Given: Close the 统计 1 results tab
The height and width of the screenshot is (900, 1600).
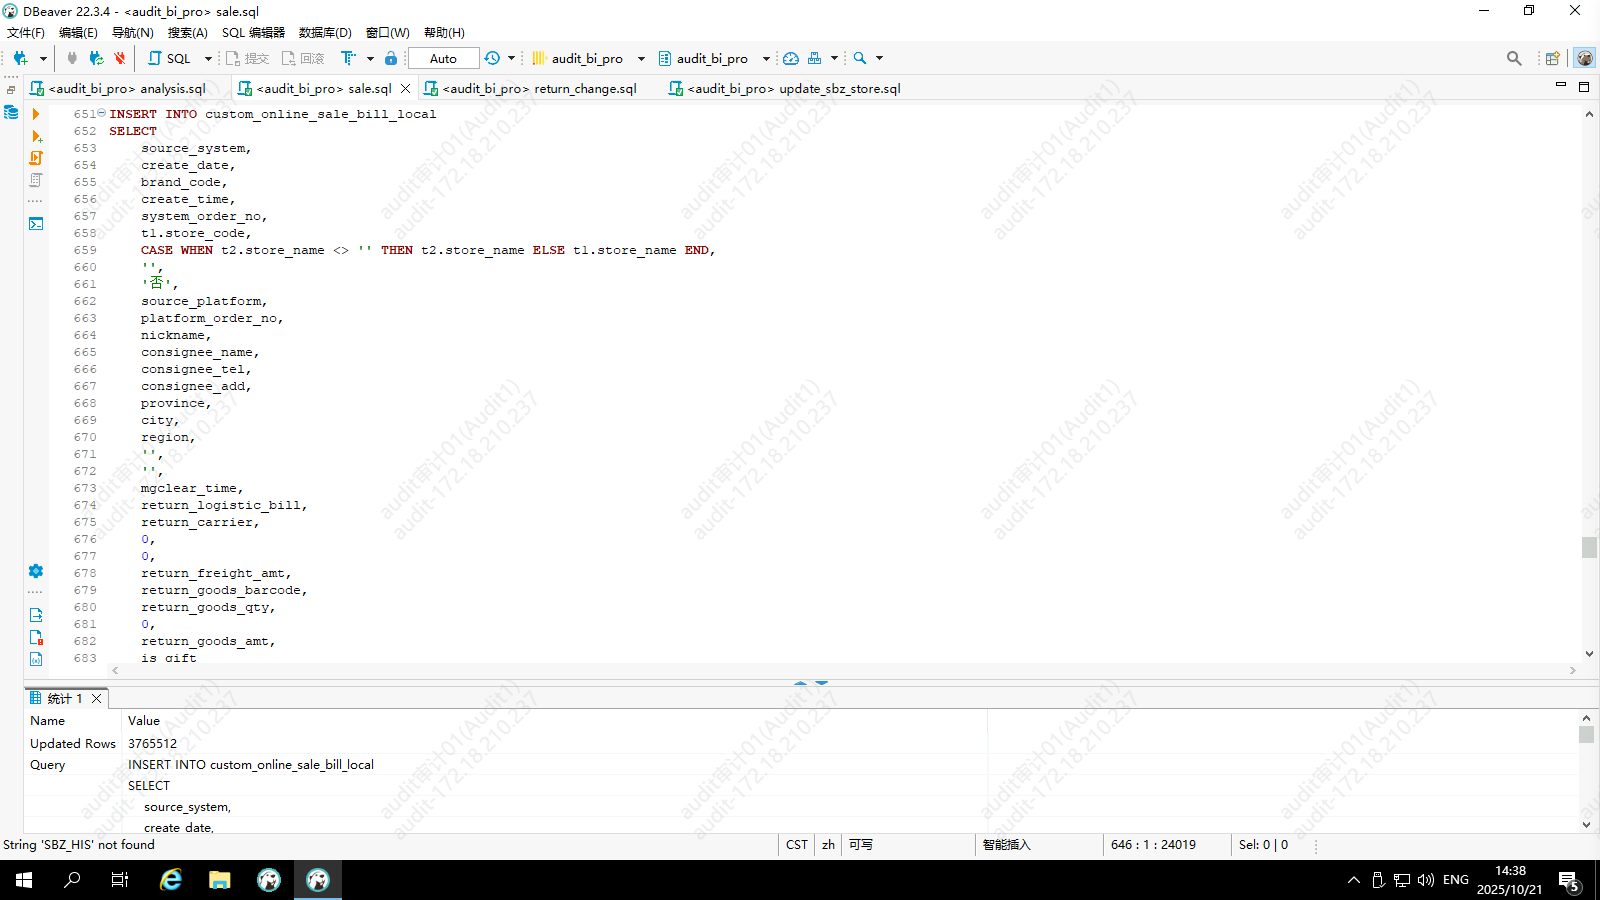Looking at the screenshot, I should [97, 698].
